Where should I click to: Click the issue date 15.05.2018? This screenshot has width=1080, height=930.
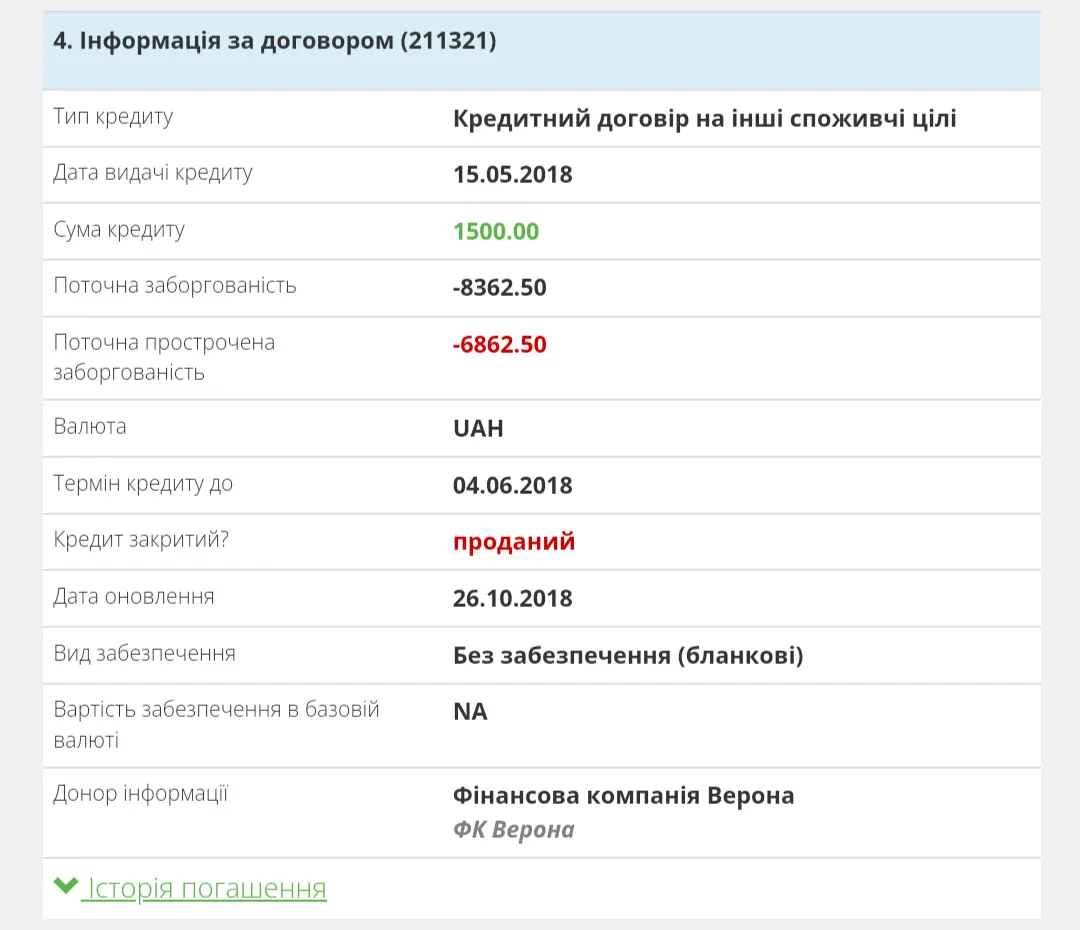[x=512, y=175]
